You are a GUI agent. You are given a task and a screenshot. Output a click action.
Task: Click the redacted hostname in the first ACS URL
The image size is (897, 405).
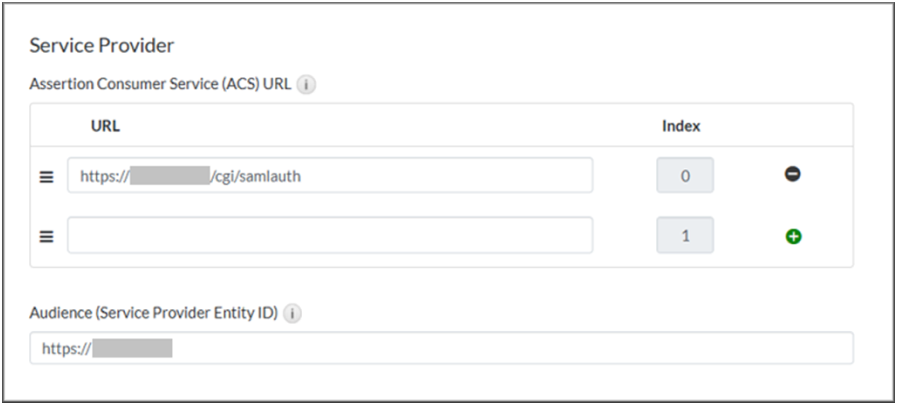pos(169,175)
